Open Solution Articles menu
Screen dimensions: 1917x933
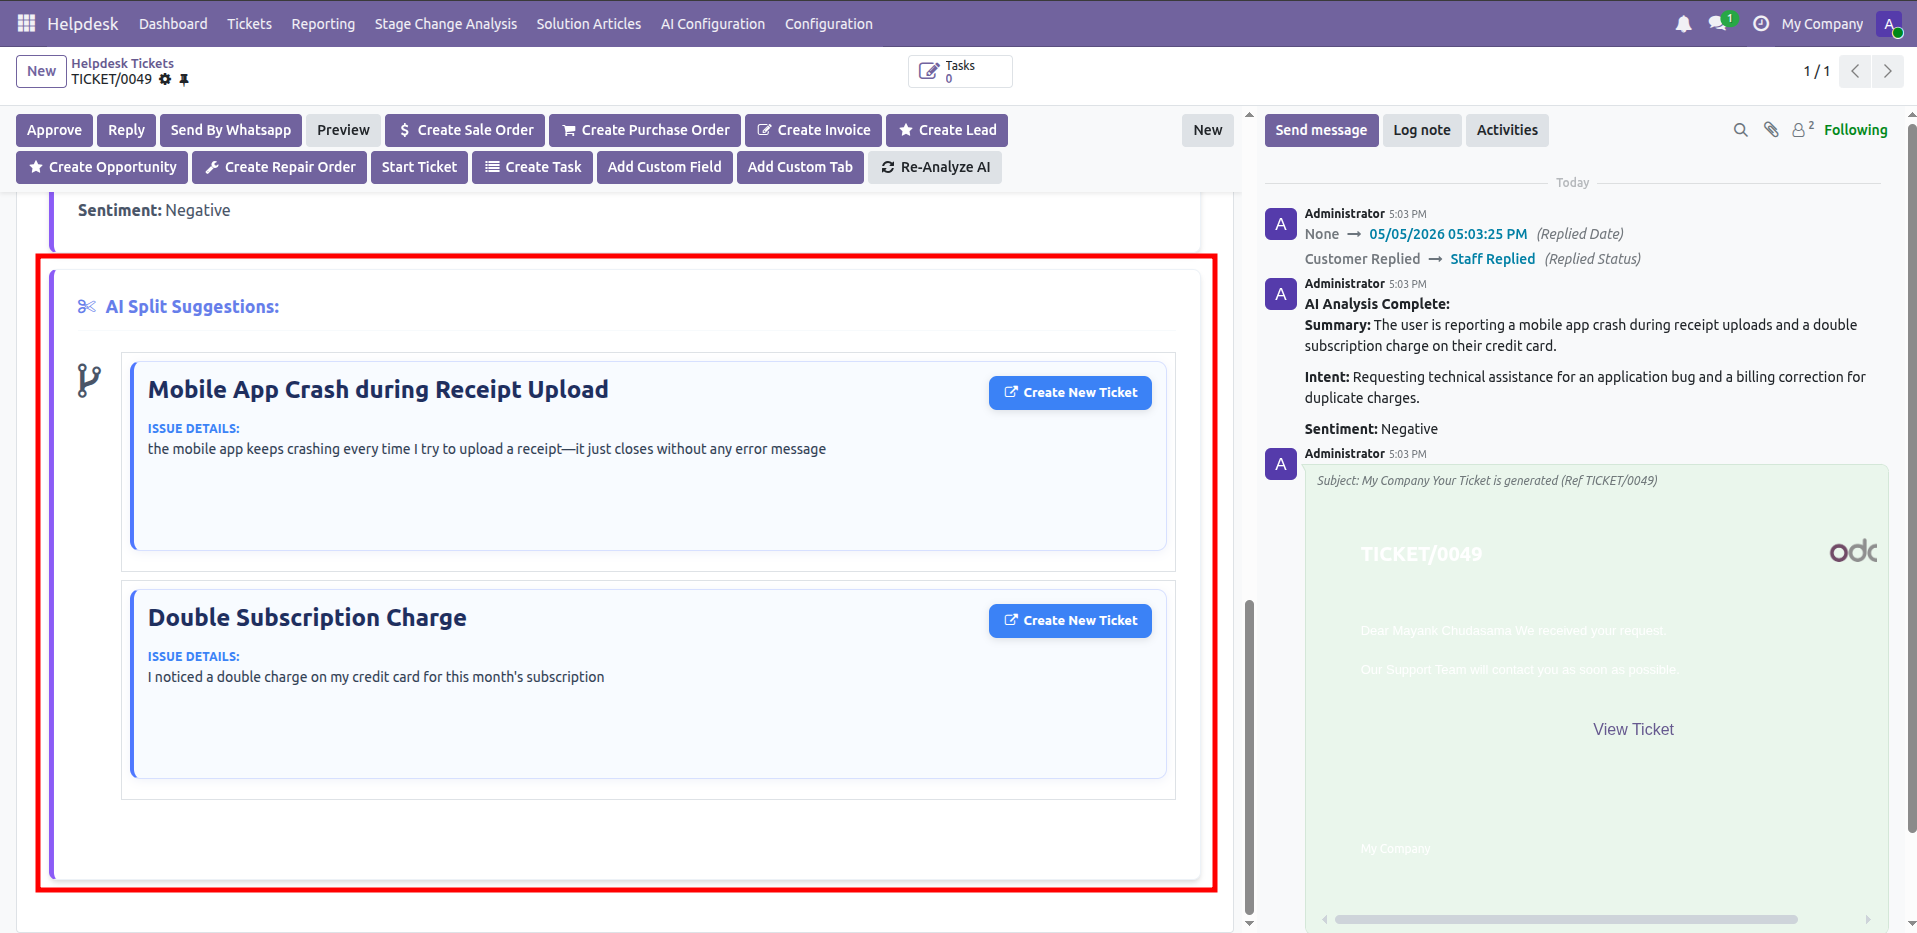589,24
